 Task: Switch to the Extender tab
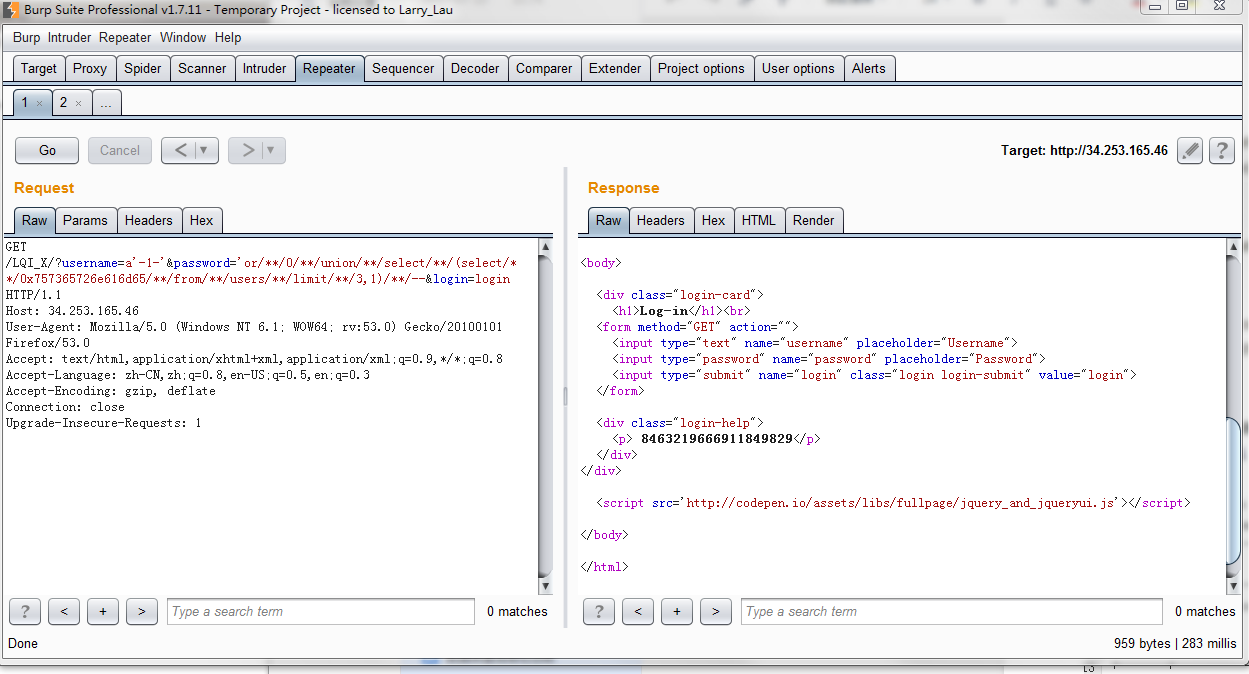click(615, 68)
